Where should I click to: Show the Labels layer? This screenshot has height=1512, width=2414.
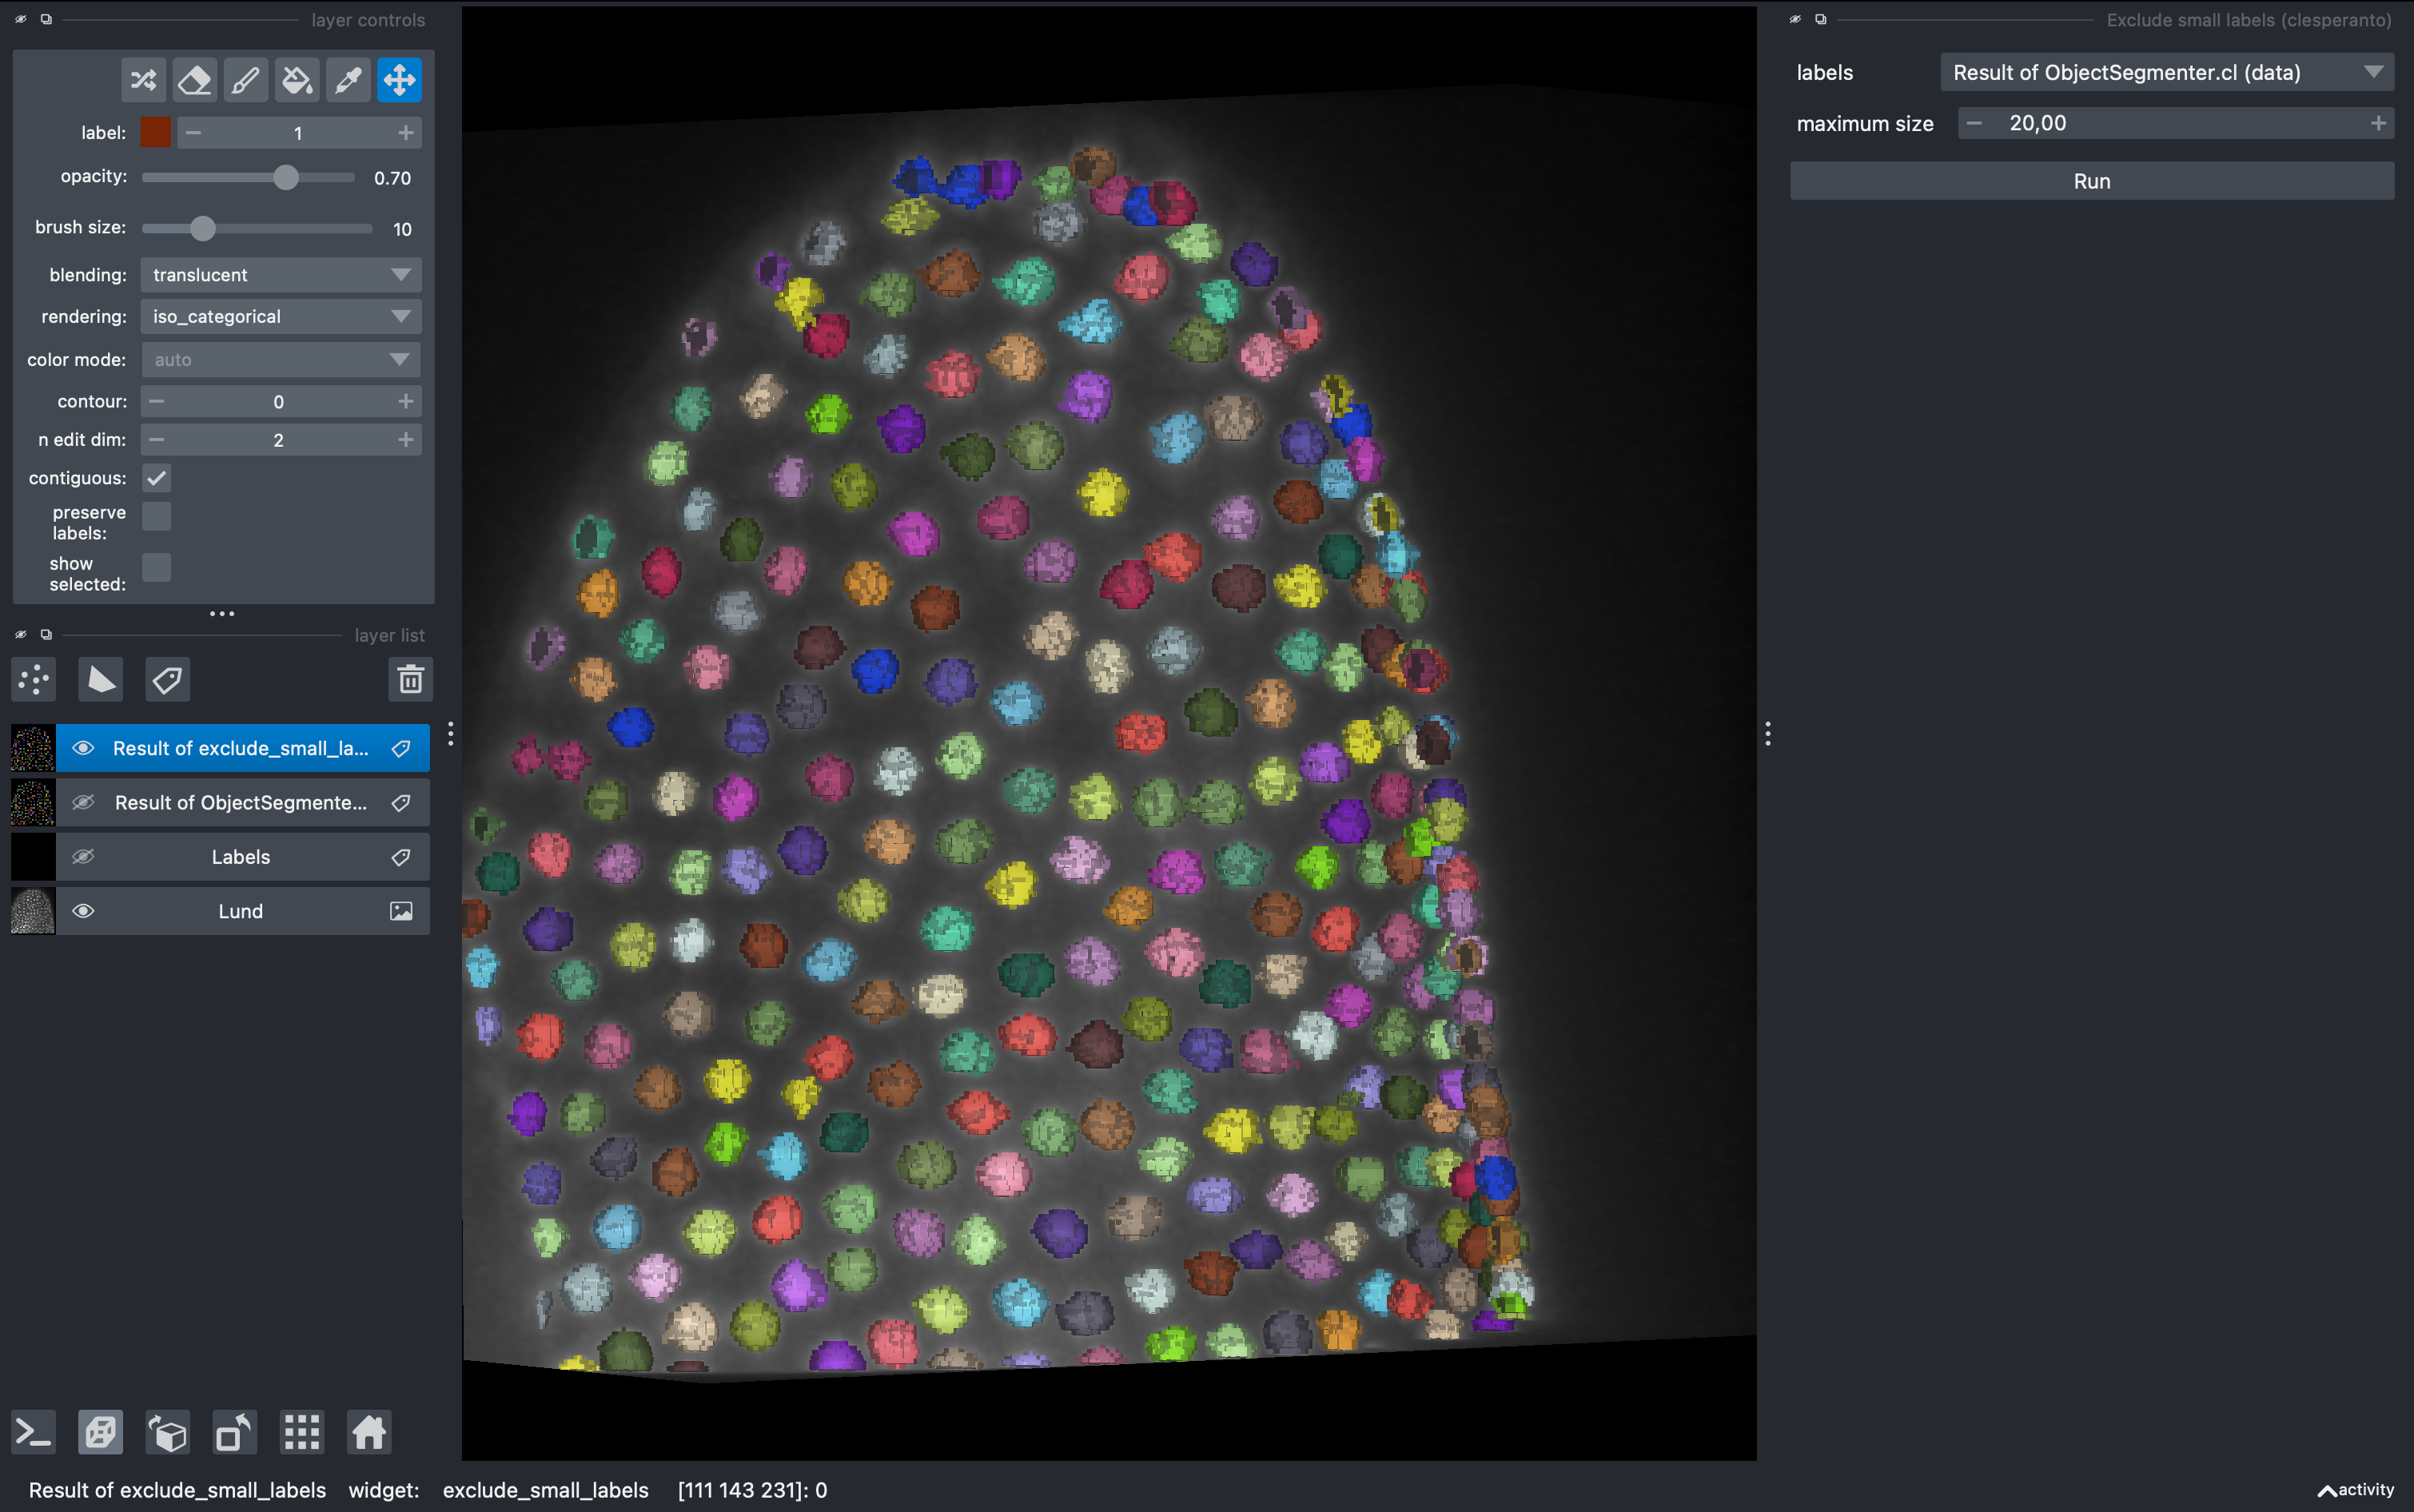point(84,857)
